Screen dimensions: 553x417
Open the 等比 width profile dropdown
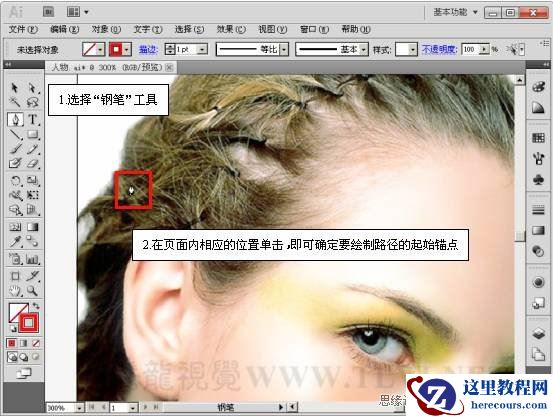click(284, 50)
